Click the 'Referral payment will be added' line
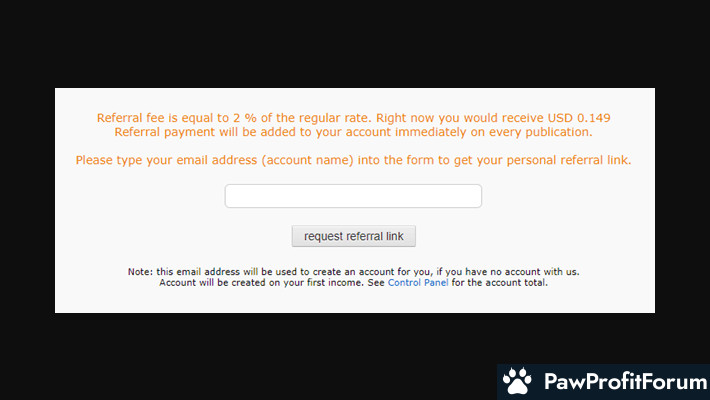Screen dimensions: 710x400 pos(353,132)
